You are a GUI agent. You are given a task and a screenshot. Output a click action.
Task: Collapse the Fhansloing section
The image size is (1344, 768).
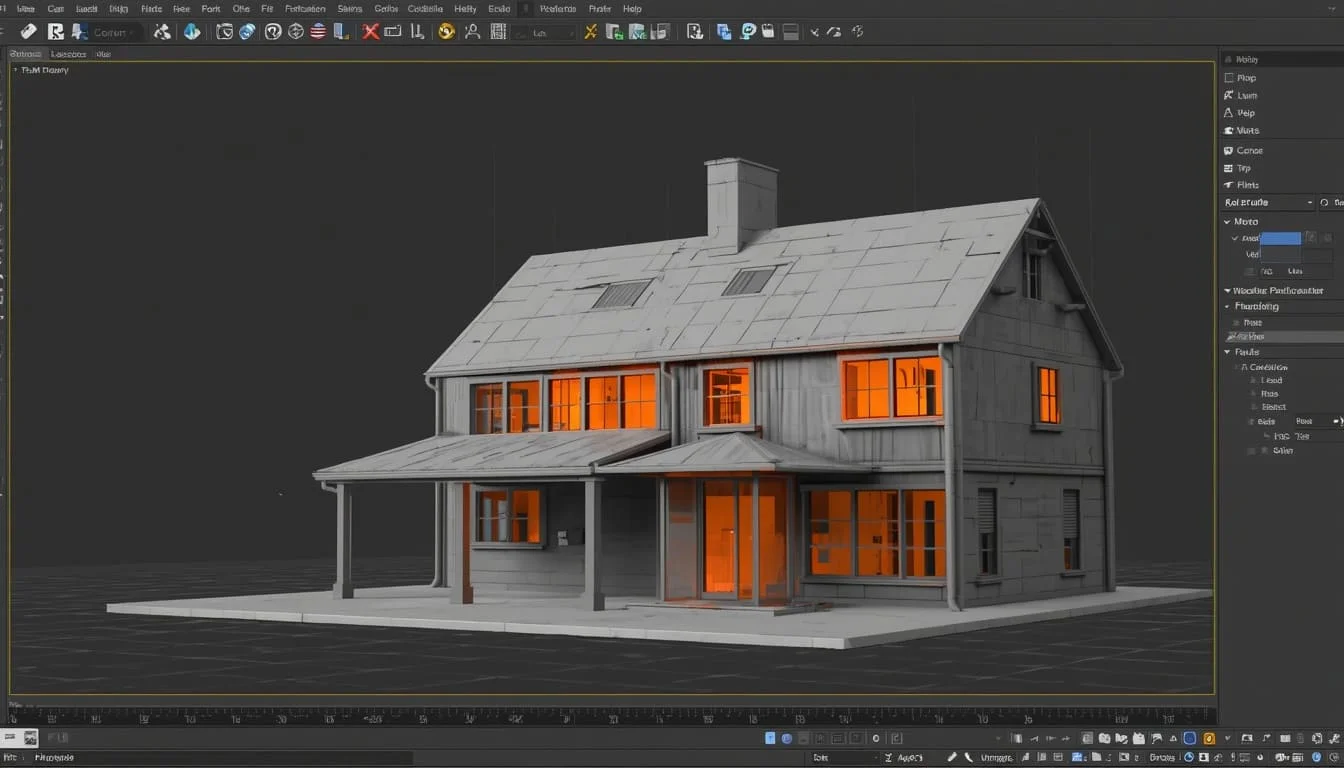(1227, 307)
